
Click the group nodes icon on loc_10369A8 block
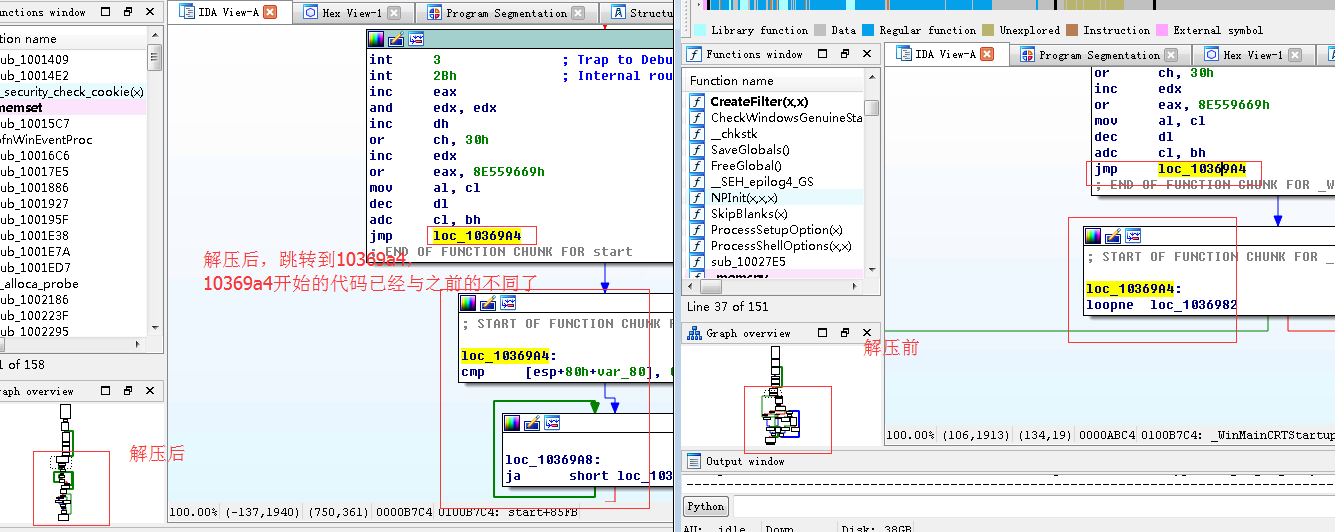(553, 423)
